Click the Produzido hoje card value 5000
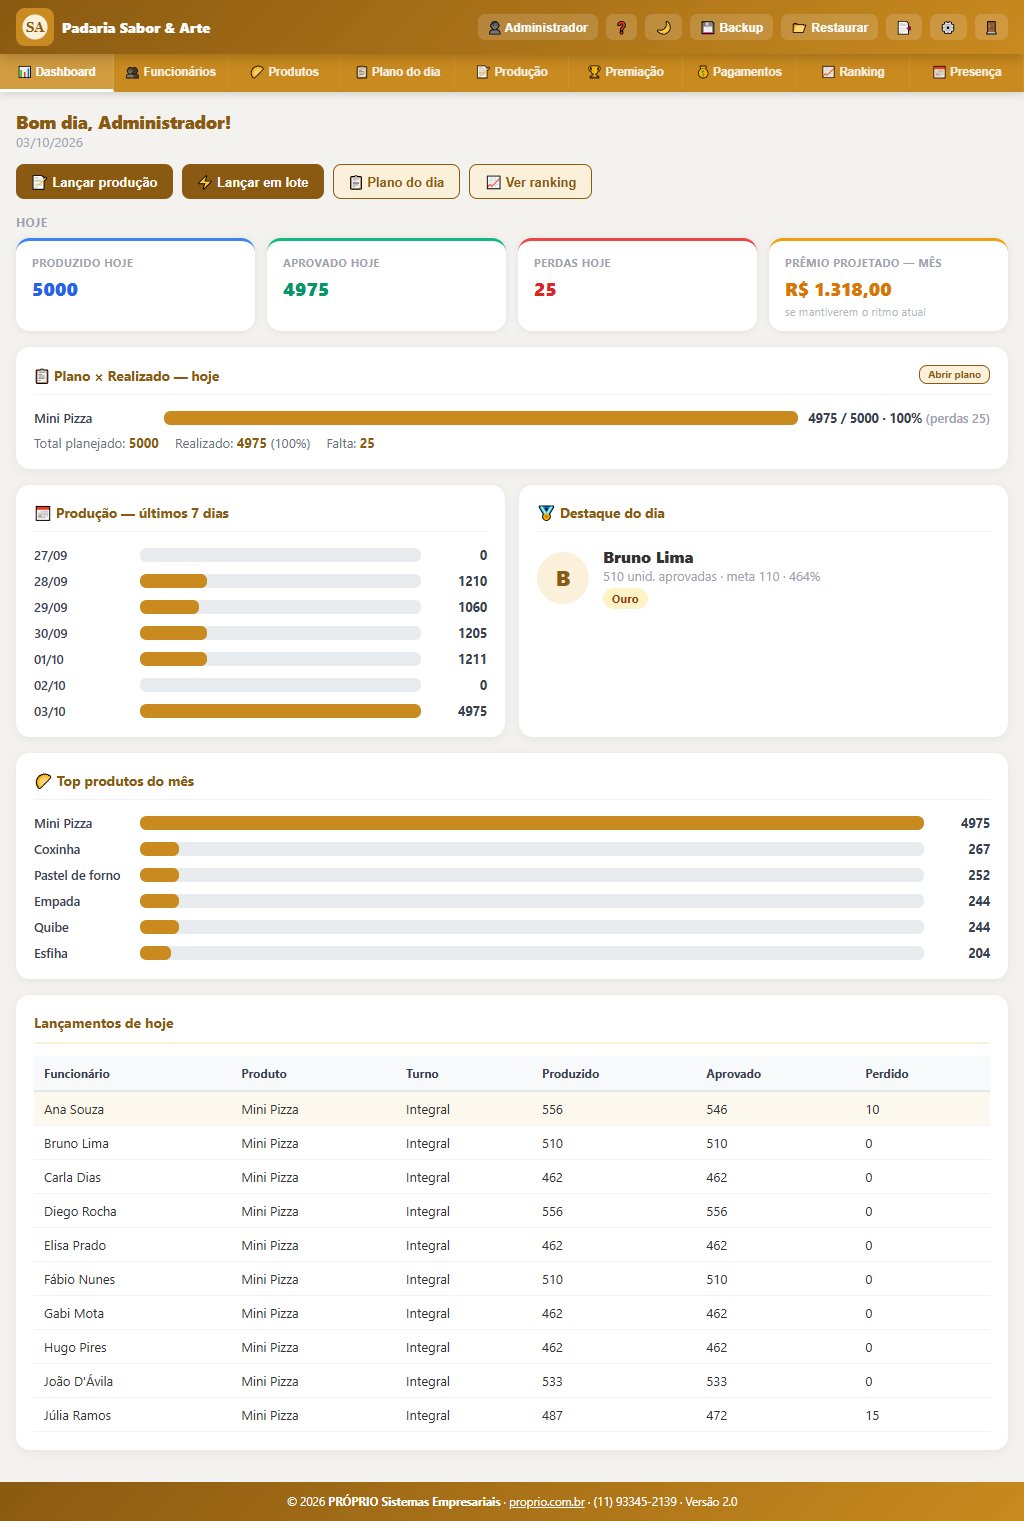Screen dimensions: 1024x1521 tap(55, 290)
